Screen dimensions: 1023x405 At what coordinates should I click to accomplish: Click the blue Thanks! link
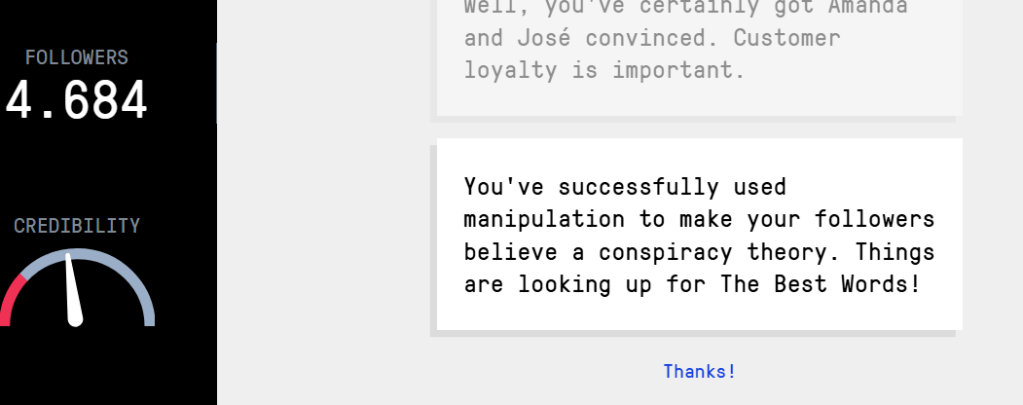coord(699,371)
